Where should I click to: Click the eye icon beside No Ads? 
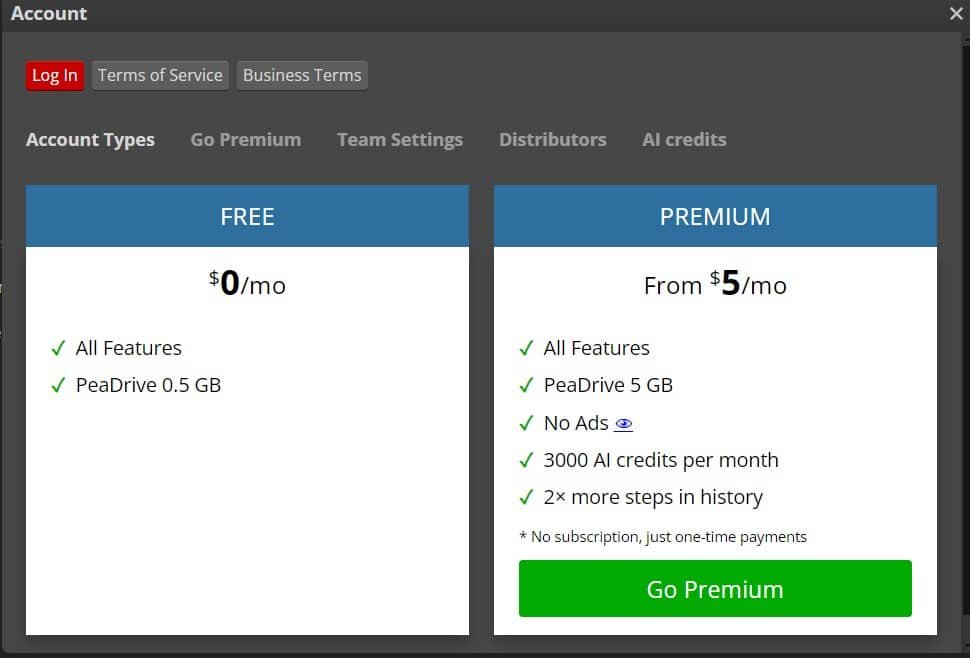pyautogui.click(x=624, y=424)
